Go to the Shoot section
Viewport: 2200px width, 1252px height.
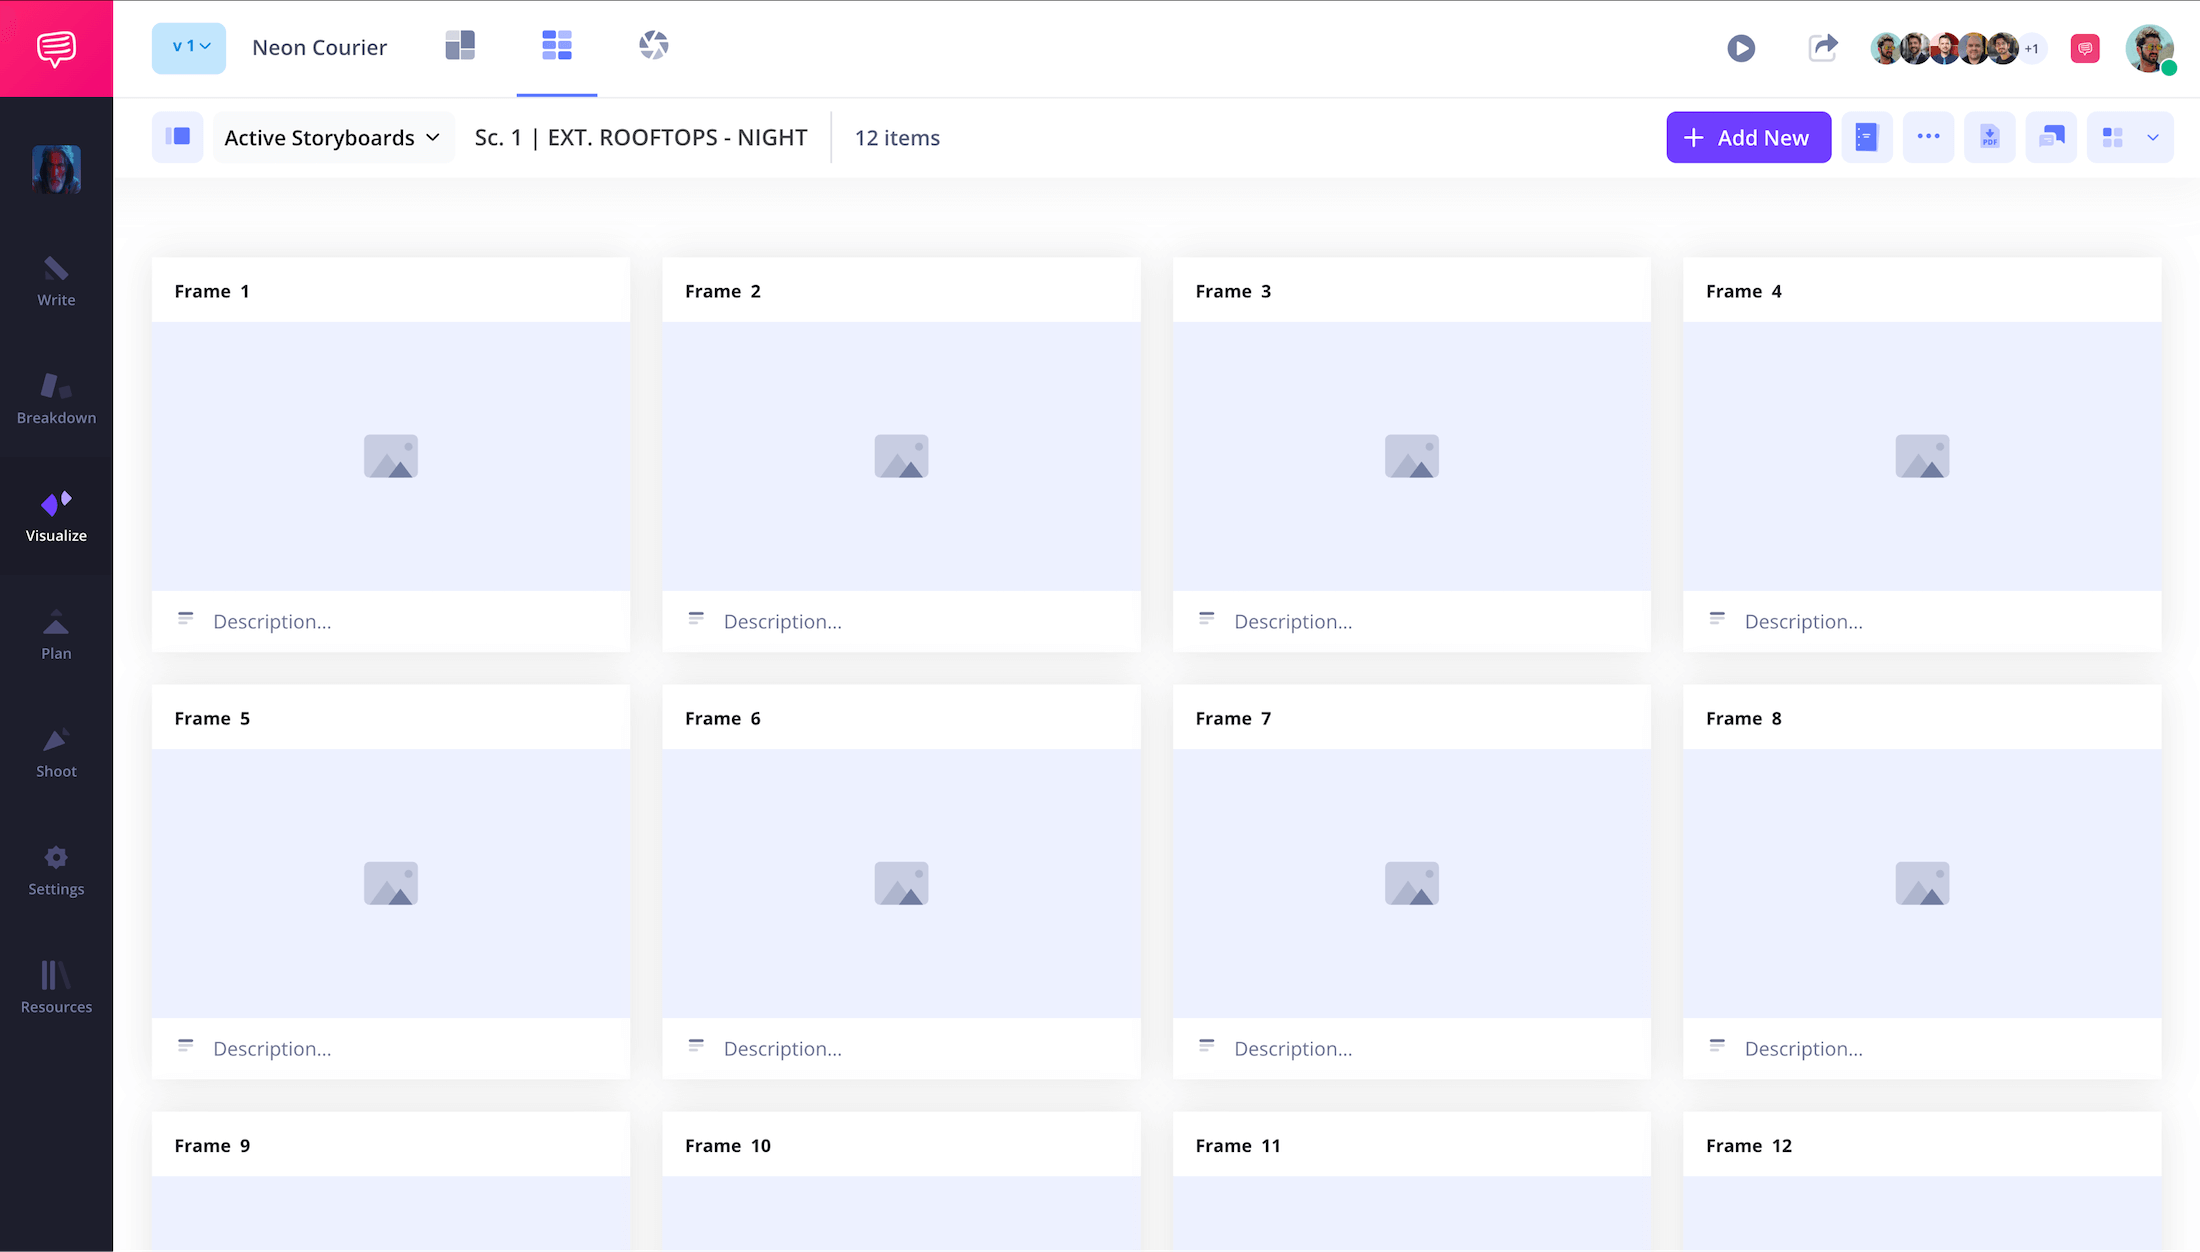56,750
